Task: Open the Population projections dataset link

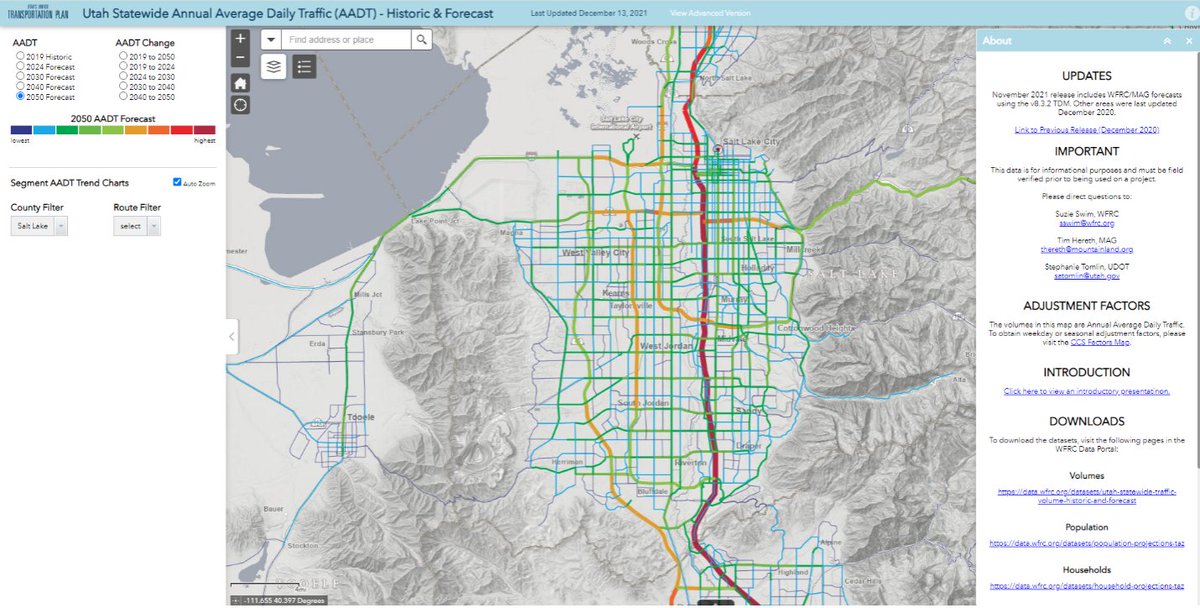Action: pyautogui.click(x=1086, y=544)
